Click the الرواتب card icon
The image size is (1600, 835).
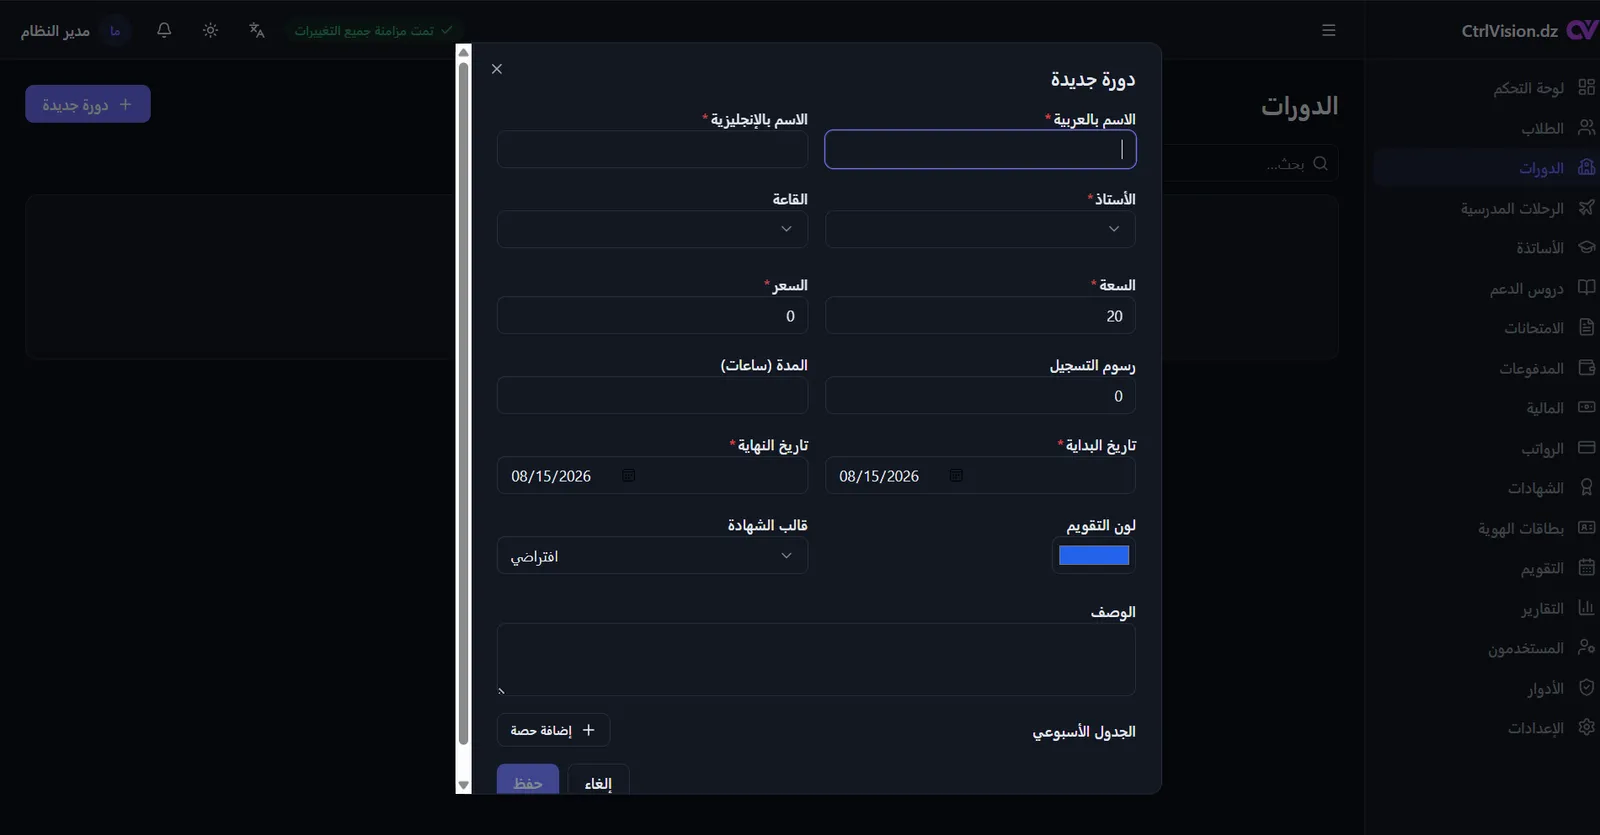(x=1586, y=448)
